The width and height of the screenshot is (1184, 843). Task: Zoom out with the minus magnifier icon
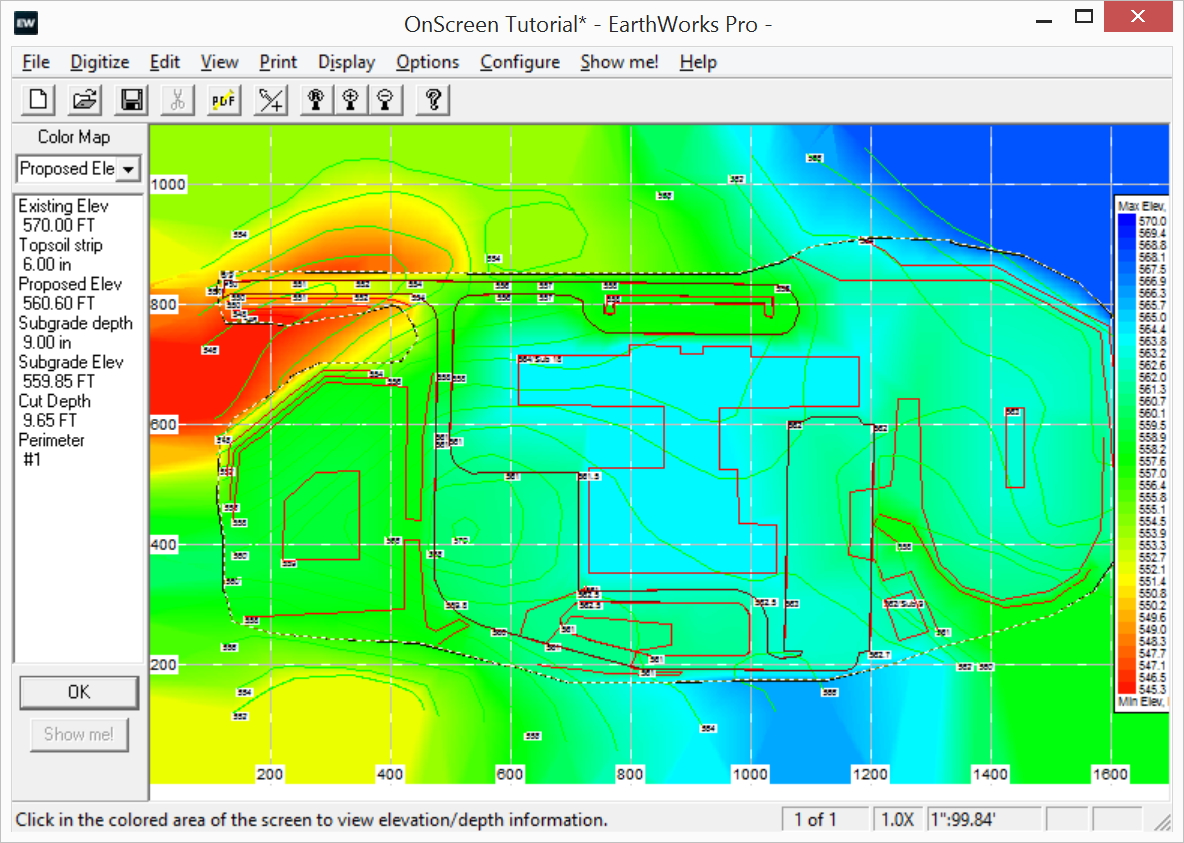tap(386, 100)
